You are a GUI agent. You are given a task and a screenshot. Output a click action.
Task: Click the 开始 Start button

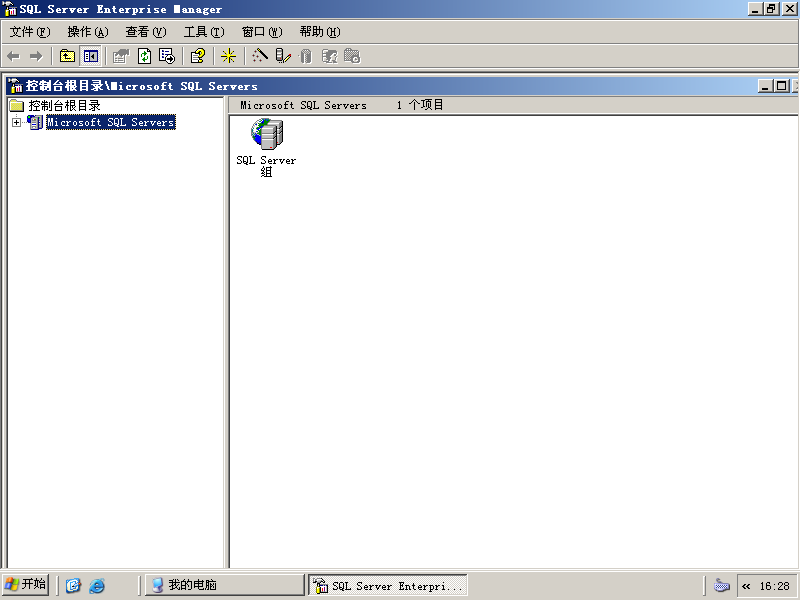coord(25,585)
